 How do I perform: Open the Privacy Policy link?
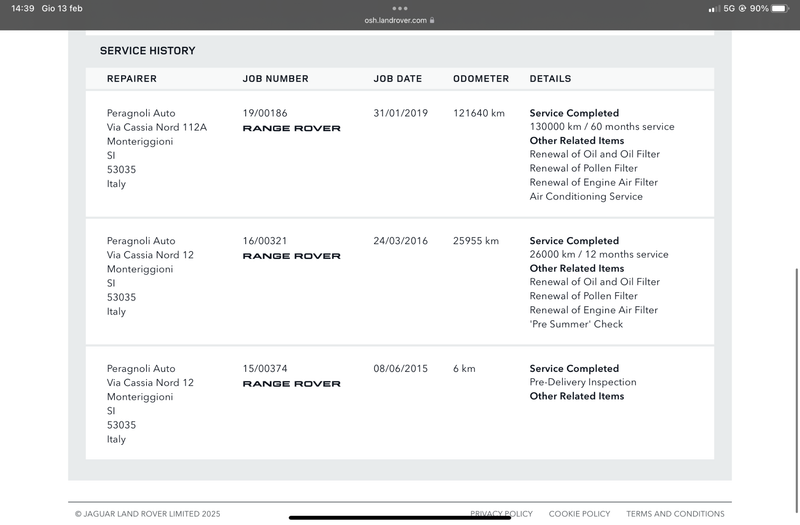[501, 514]
